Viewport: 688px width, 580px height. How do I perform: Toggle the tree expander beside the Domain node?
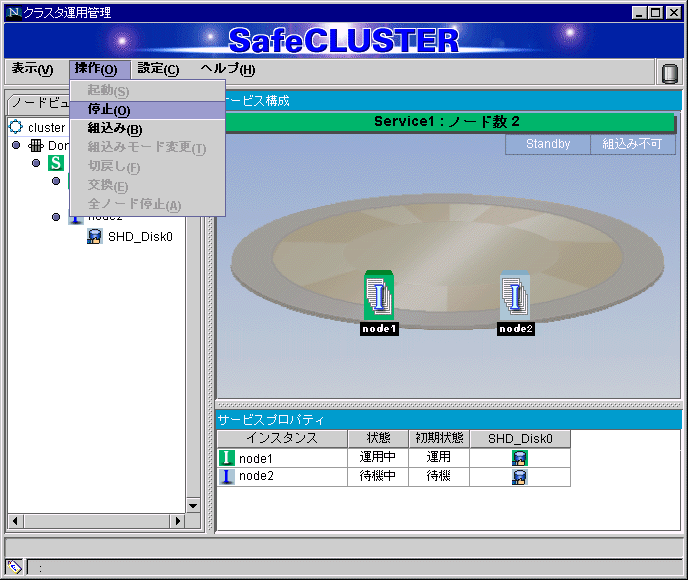point(16,146)
